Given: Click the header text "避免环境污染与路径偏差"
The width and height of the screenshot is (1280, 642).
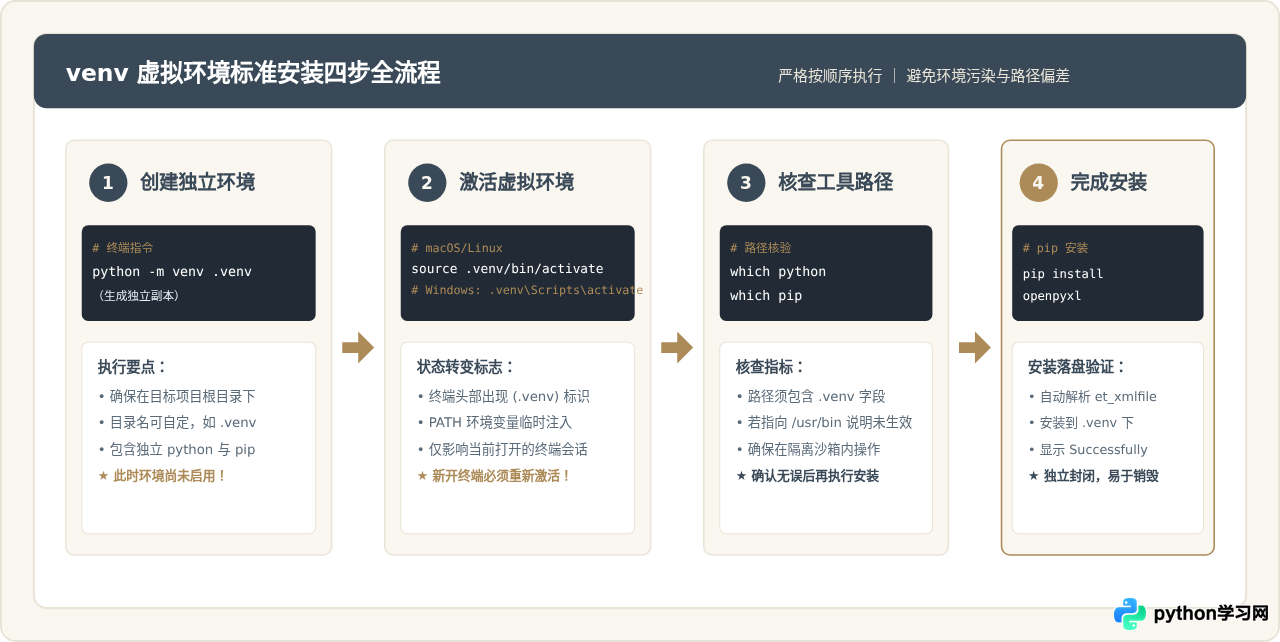Looking at the screenshot, I should tap(988, 76).
